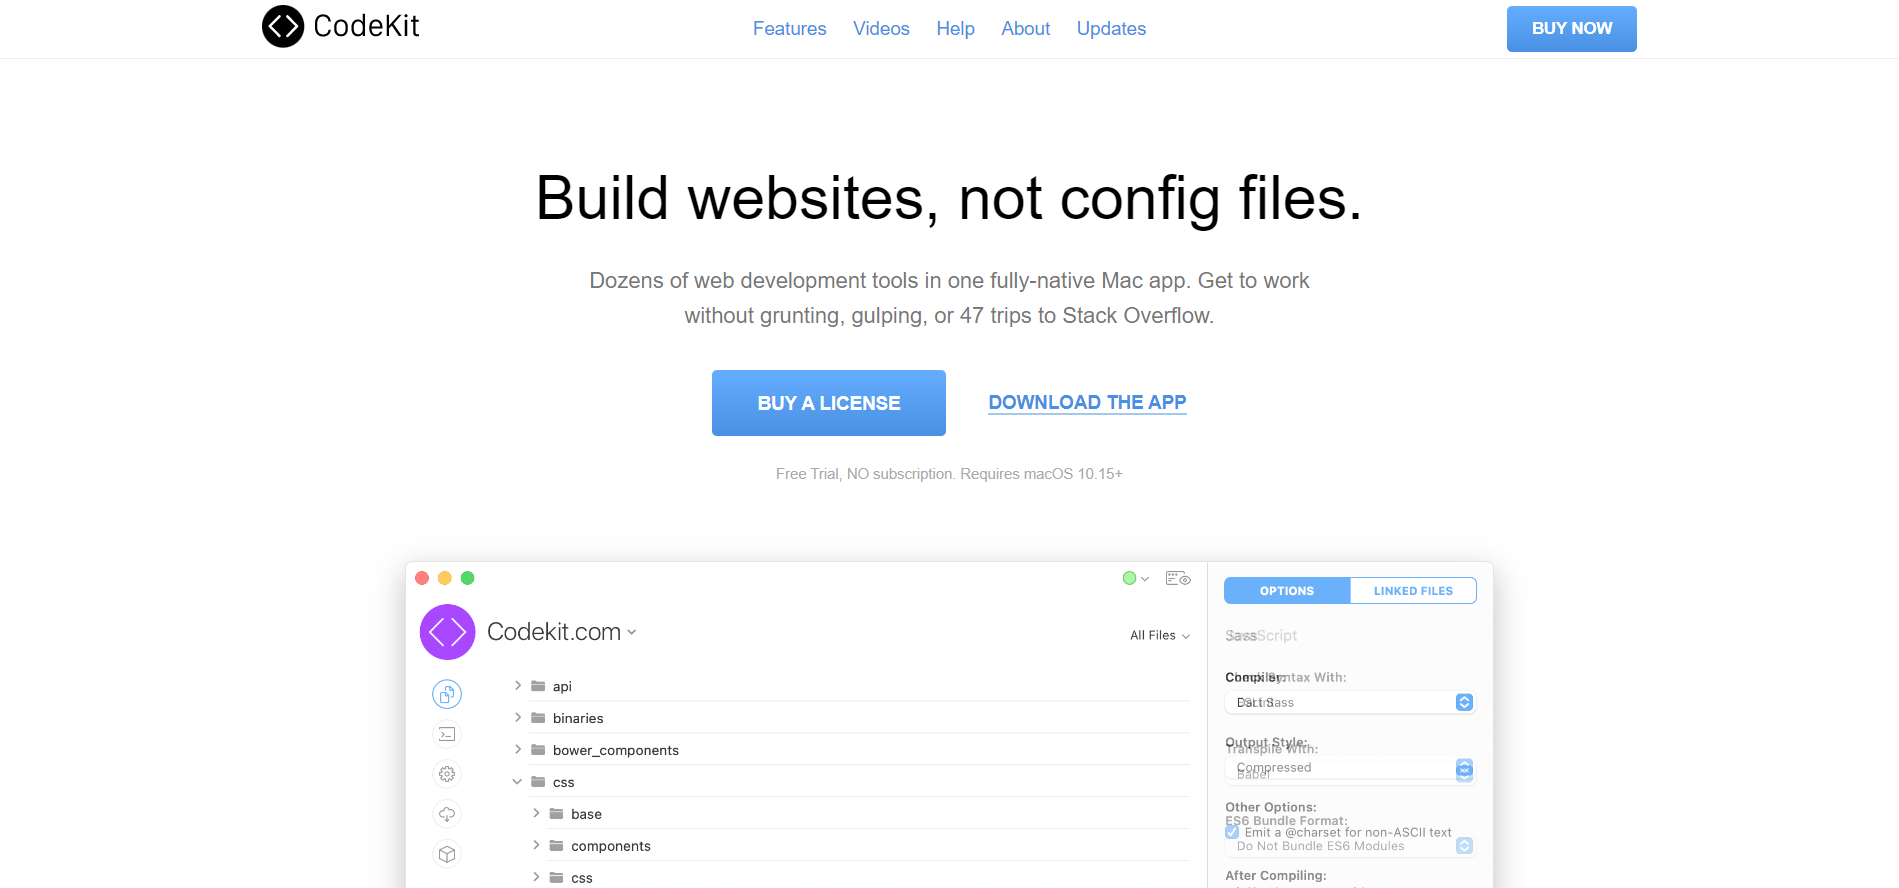Open the Features page
This screenshot has height=888, width=1899.
[x=789, y=28]
